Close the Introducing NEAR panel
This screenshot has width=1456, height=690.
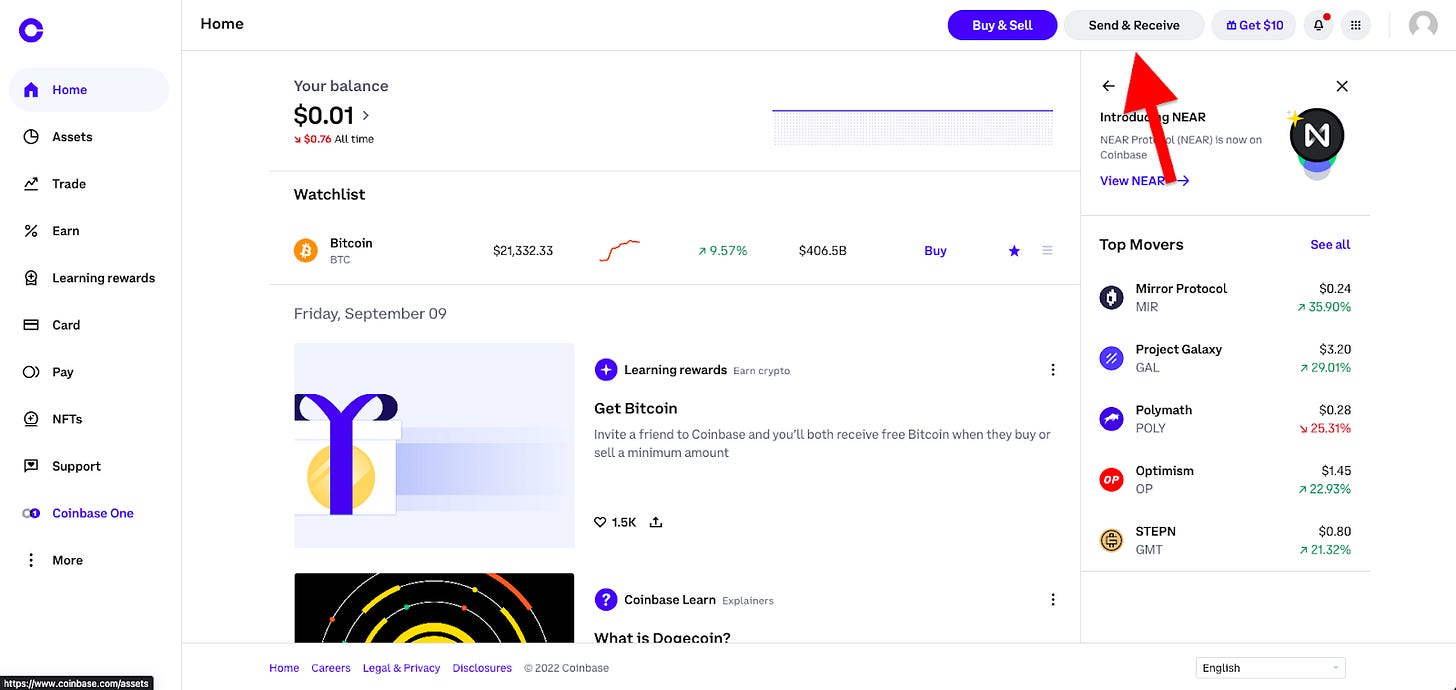pyautogui.click(x=1342, y=86)
